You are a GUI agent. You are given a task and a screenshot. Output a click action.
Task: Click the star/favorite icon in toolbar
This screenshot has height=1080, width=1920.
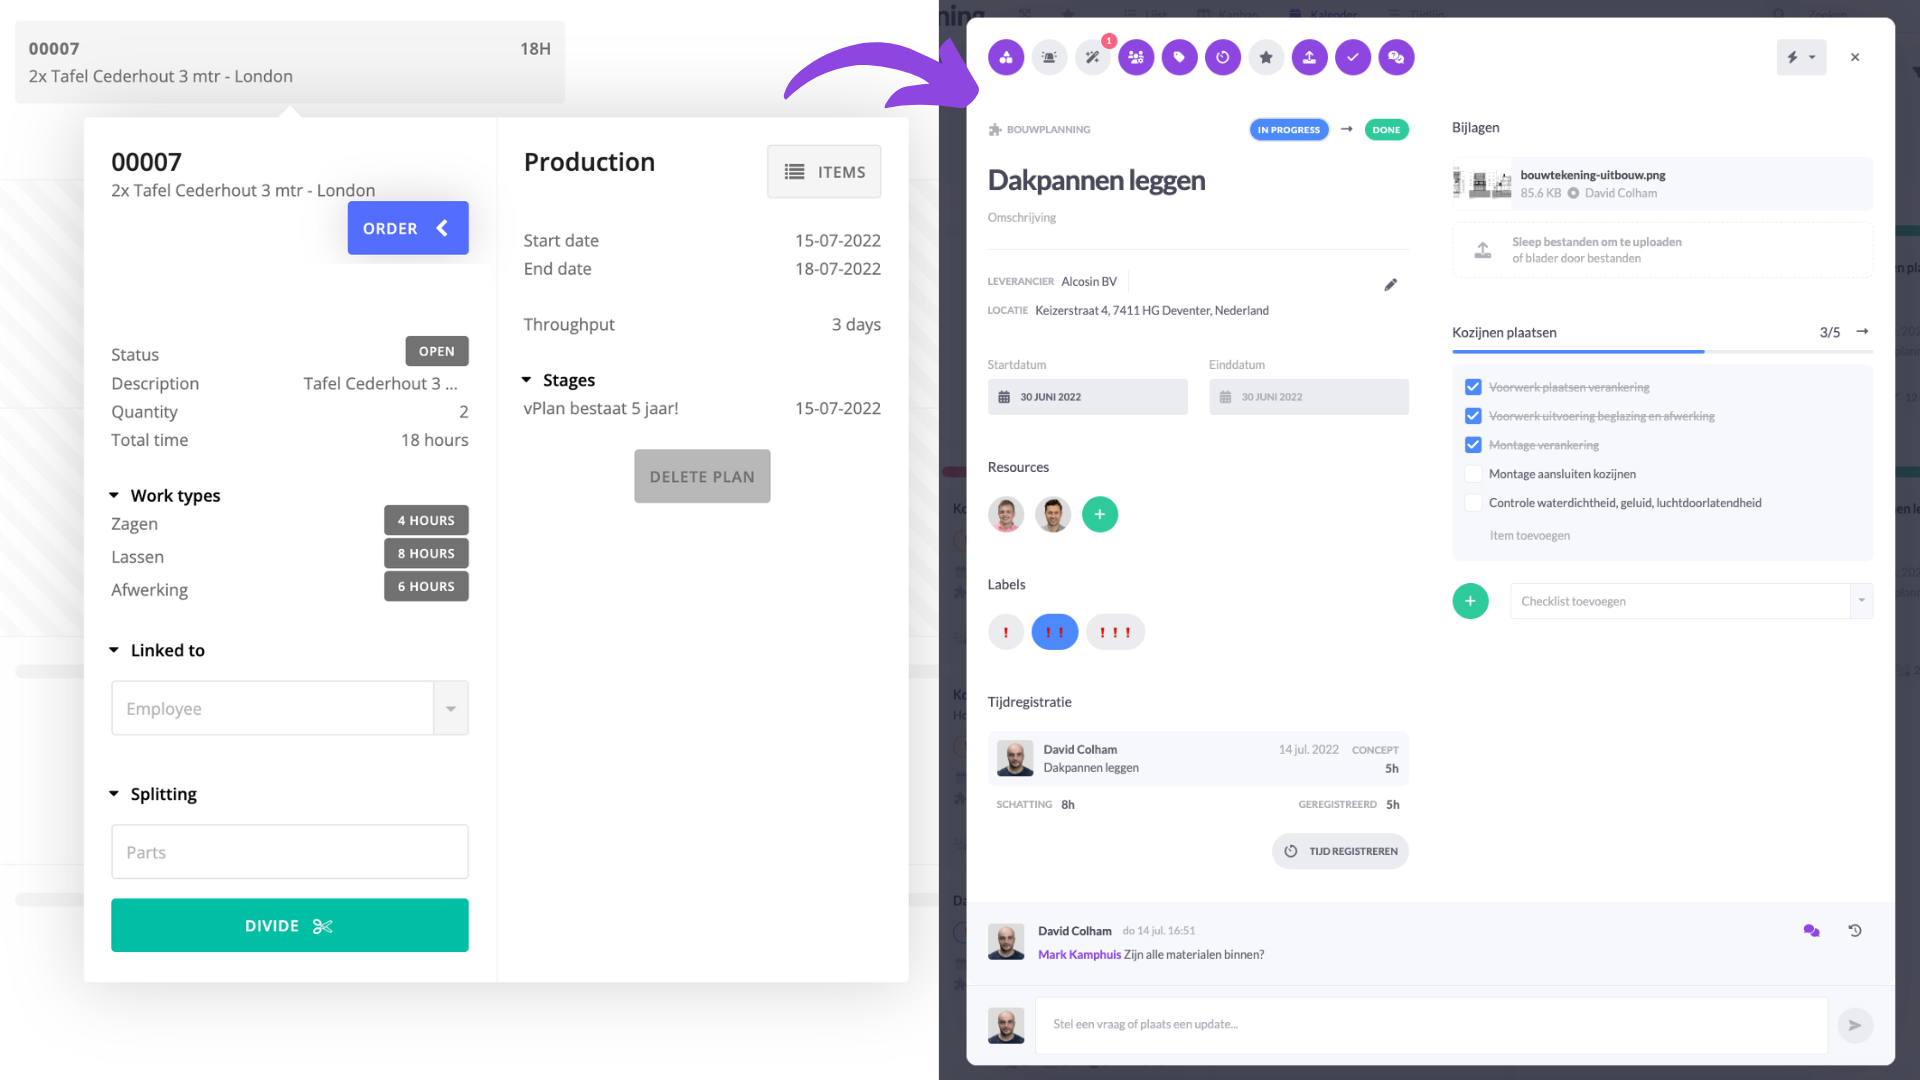point(1263,57)
